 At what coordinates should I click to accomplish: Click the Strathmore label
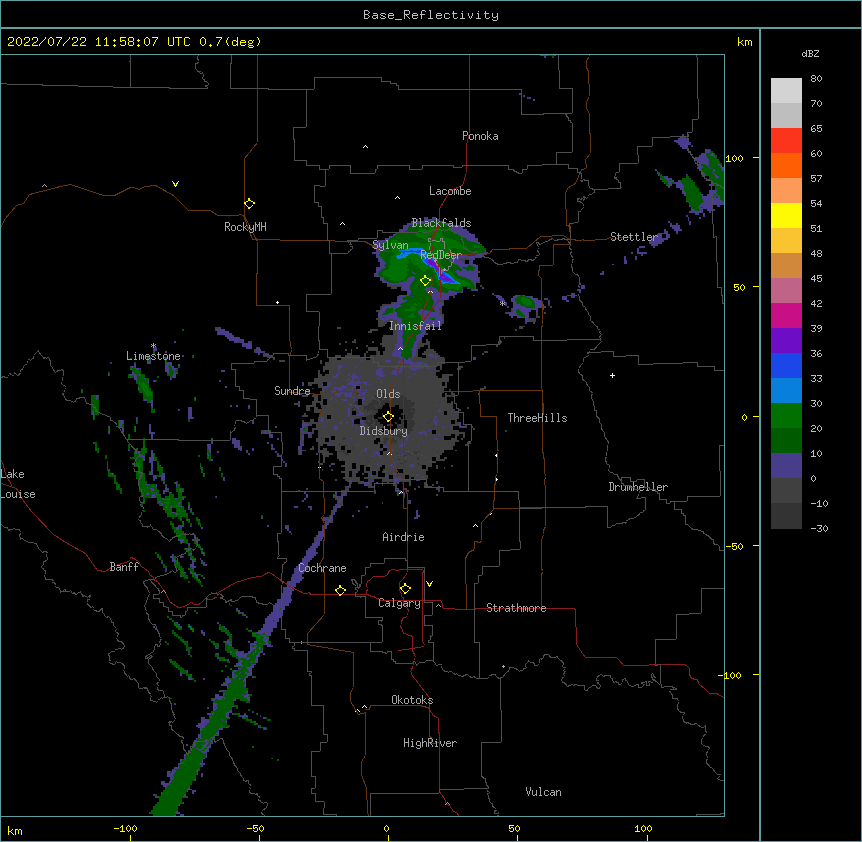pyautogui.click(x=516, y=608)
